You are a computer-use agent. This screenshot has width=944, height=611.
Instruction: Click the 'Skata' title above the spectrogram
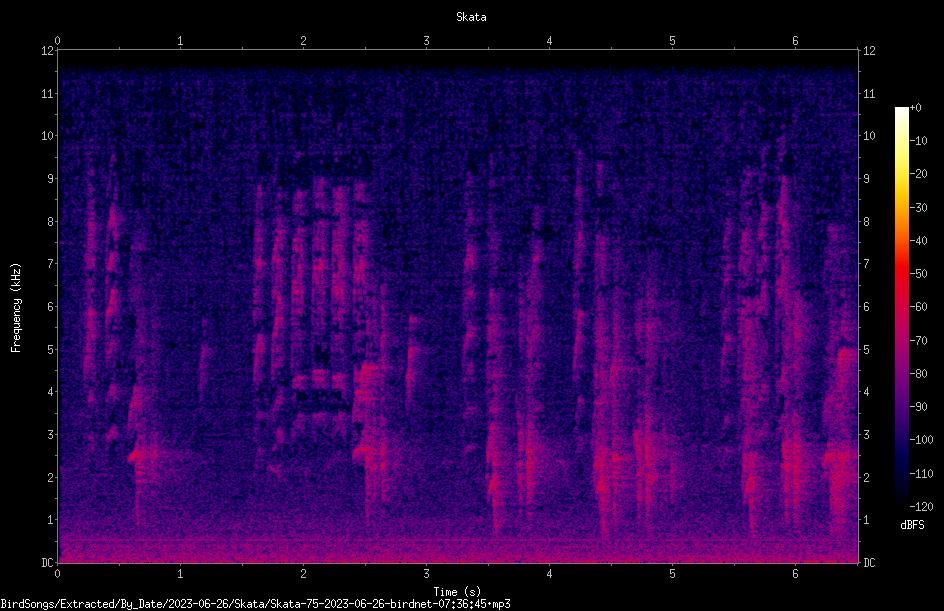click(471, 17)
